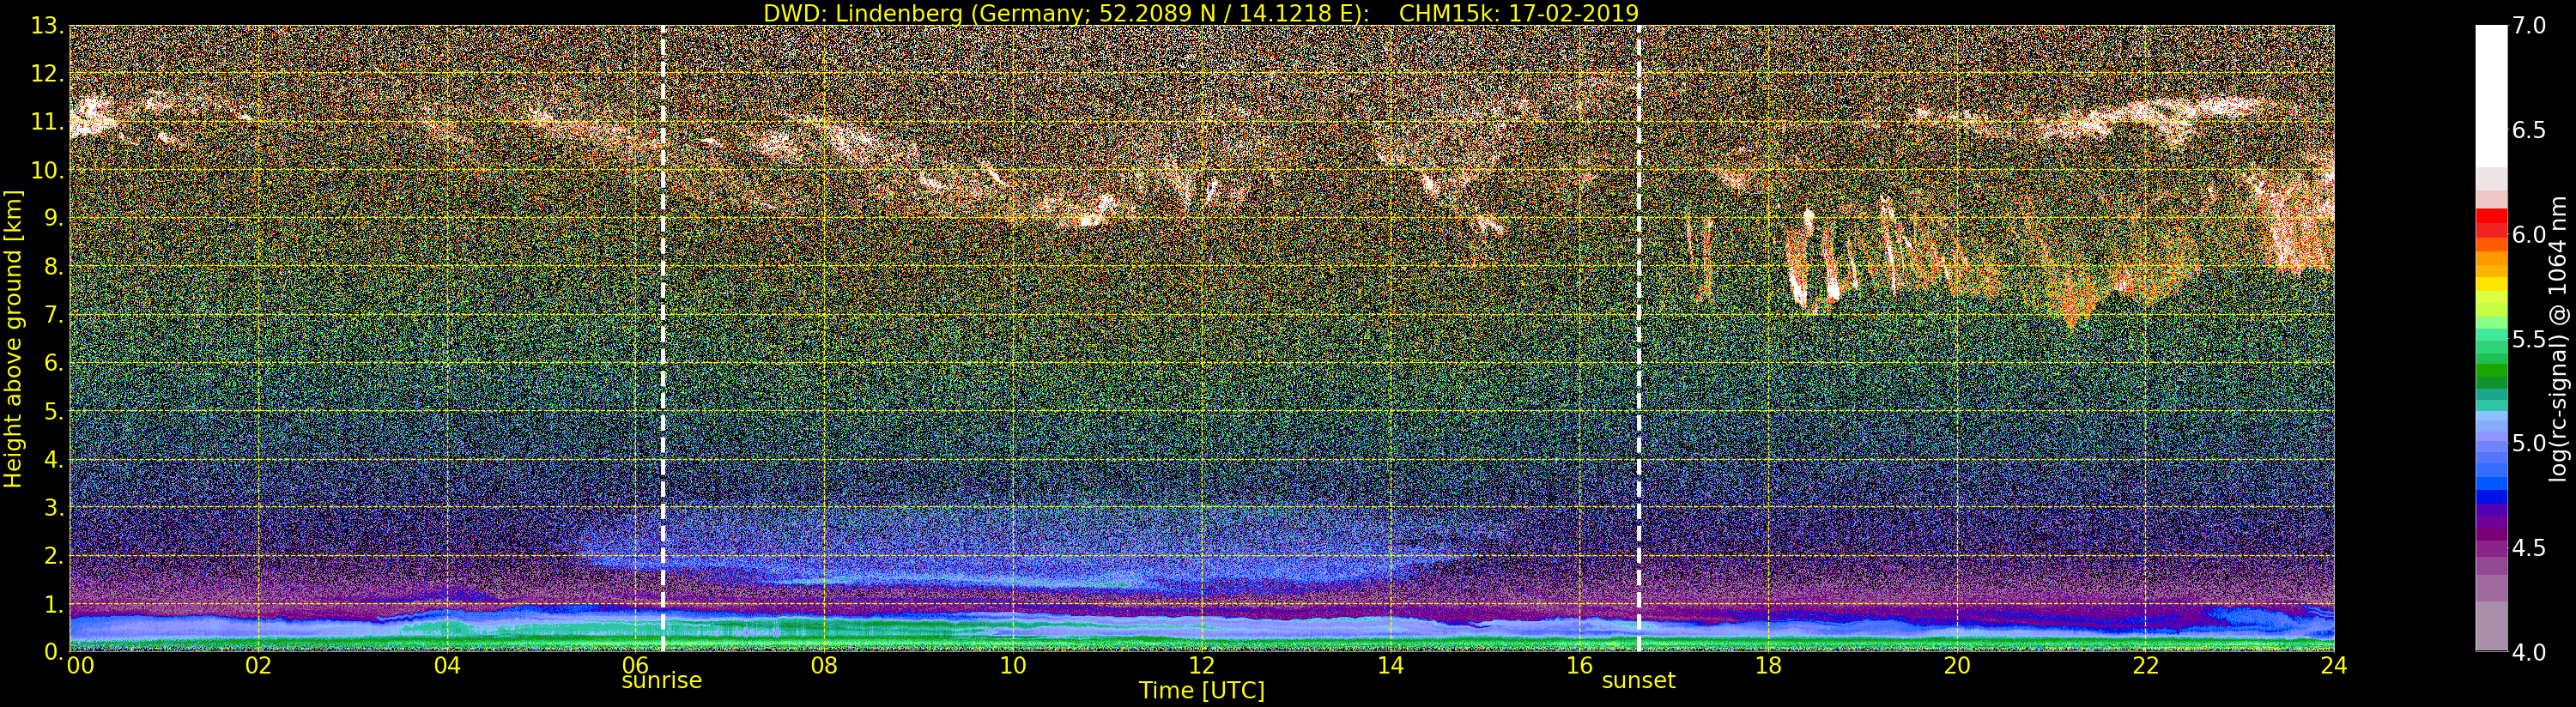This screenshot has width=2576, height=707.
Task: Click height tick label '5.' on height axis
Action: [x=54, y=411]
